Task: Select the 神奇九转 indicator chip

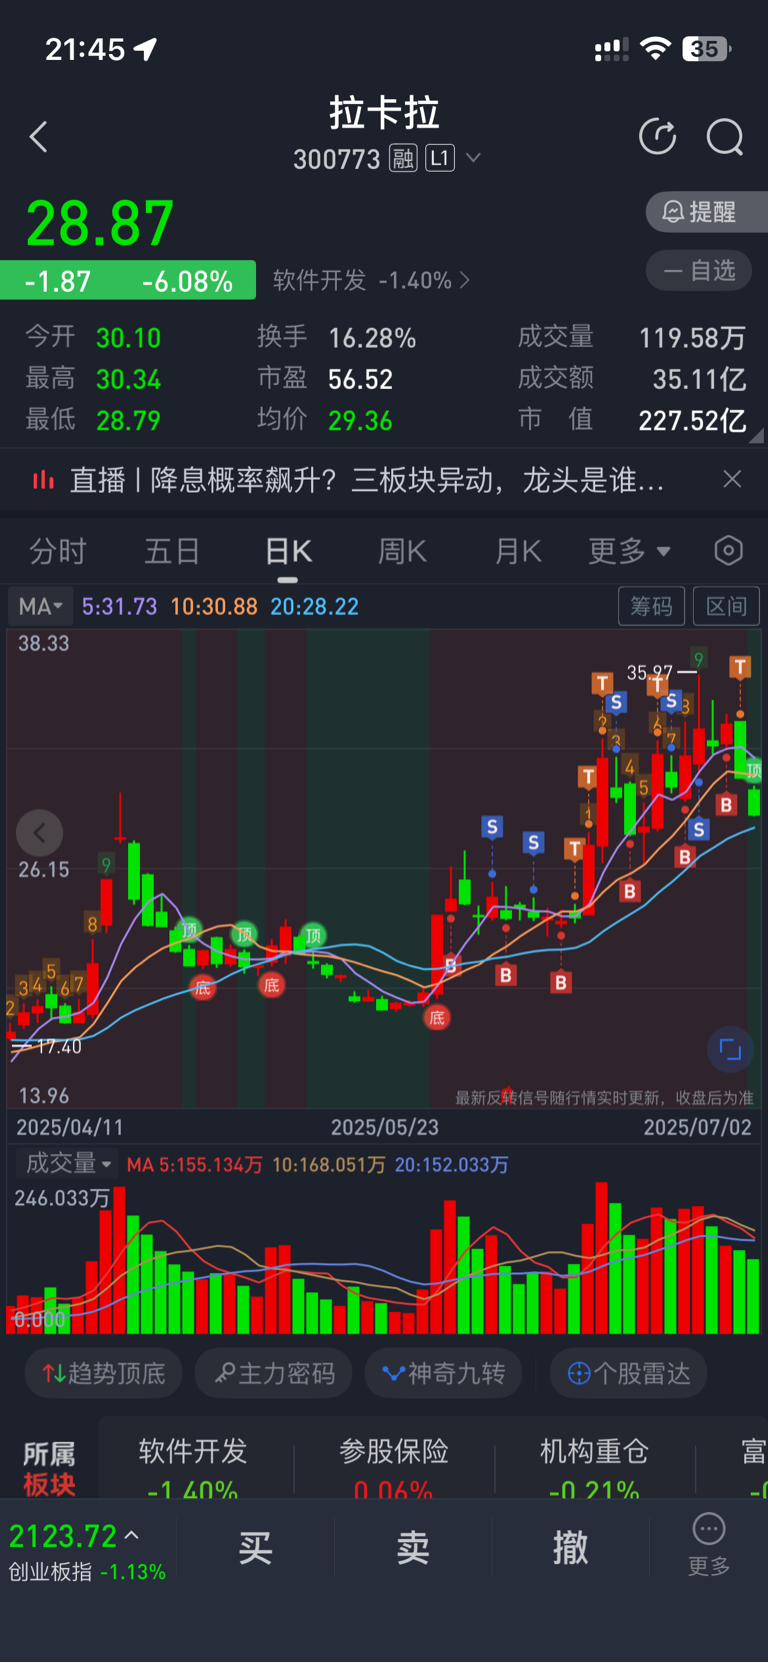Action: click(444, 1373)
